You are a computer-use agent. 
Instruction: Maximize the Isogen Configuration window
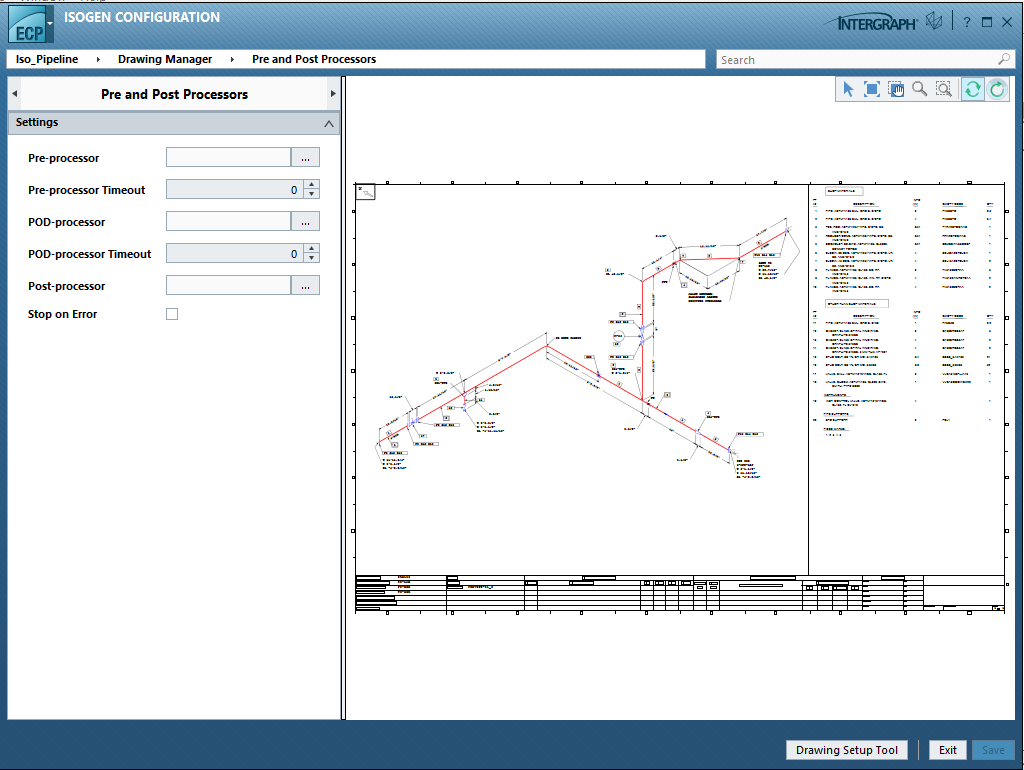pos(987,22)
